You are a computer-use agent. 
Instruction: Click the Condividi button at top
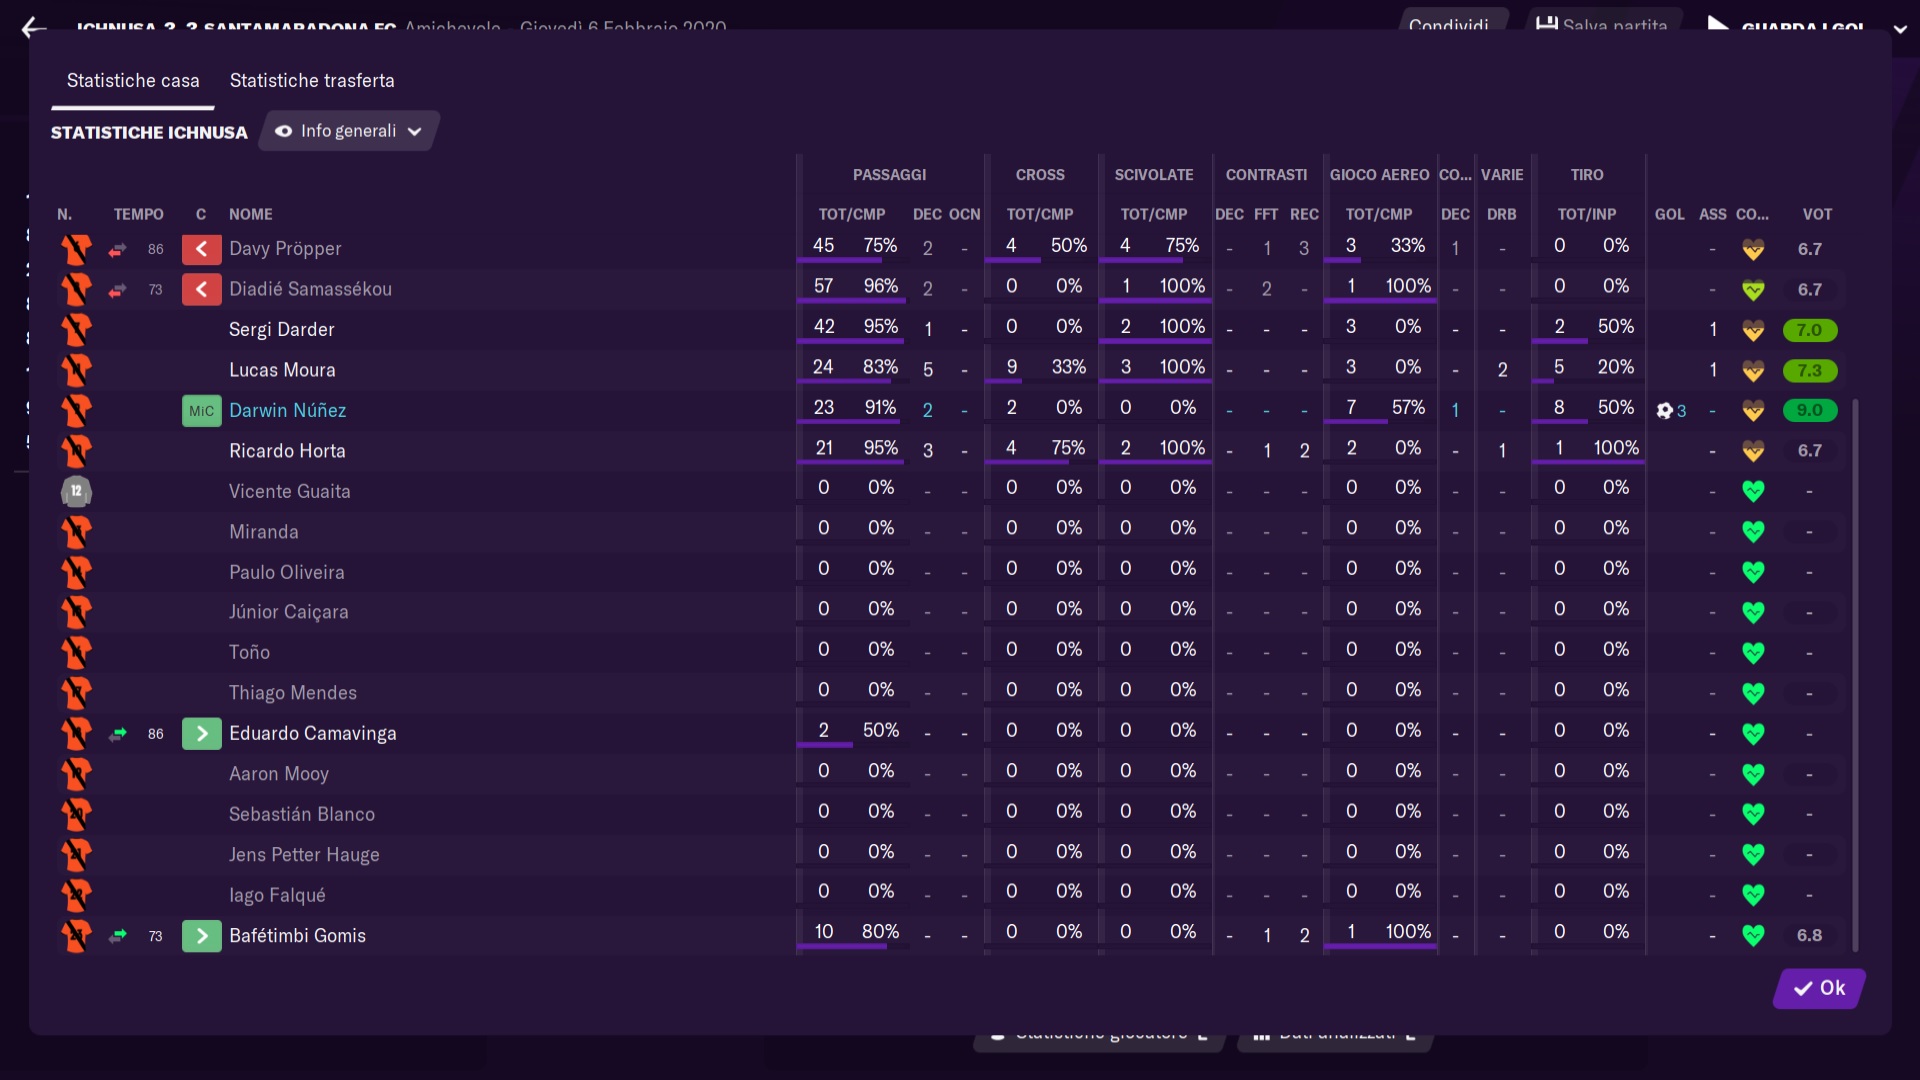point(1448,25)
